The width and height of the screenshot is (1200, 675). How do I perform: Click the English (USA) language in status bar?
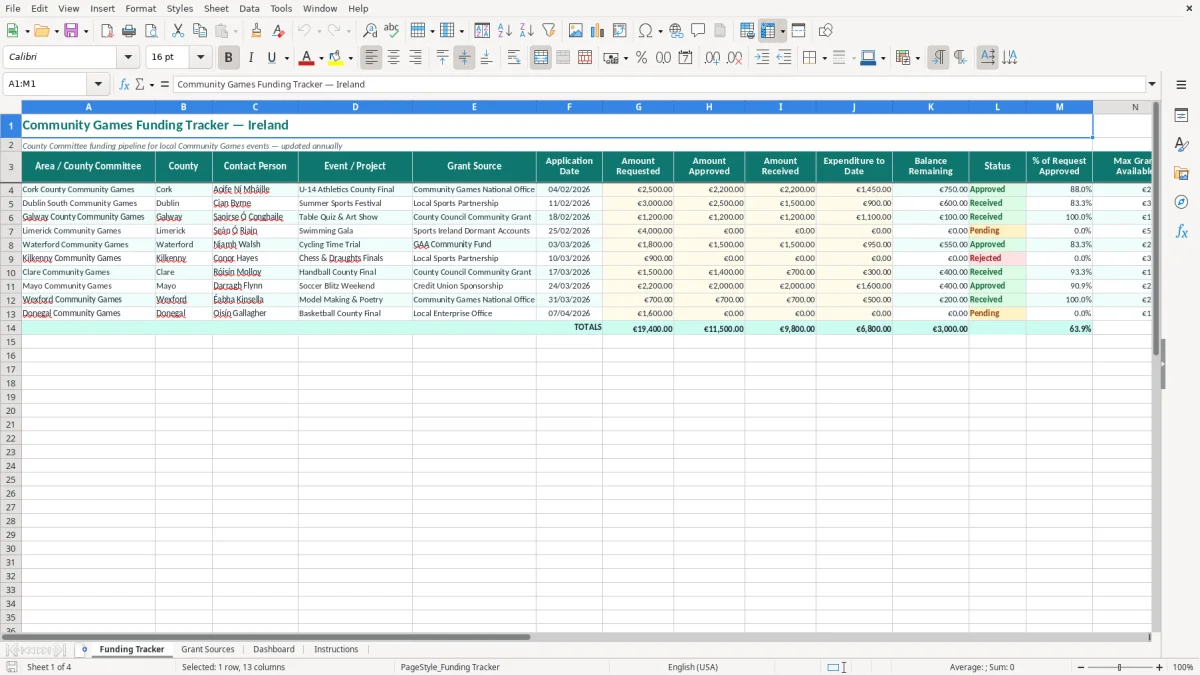(692, 667)
